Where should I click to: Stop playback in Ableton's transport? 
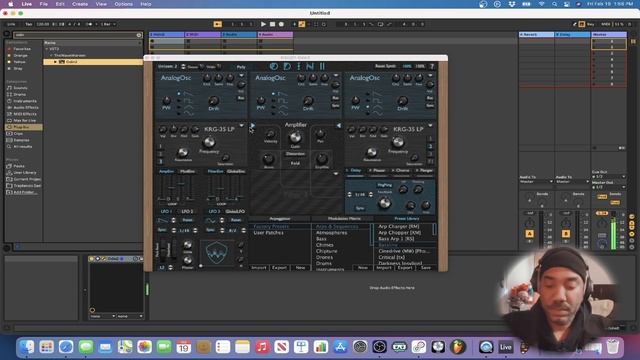click(272, 24)
